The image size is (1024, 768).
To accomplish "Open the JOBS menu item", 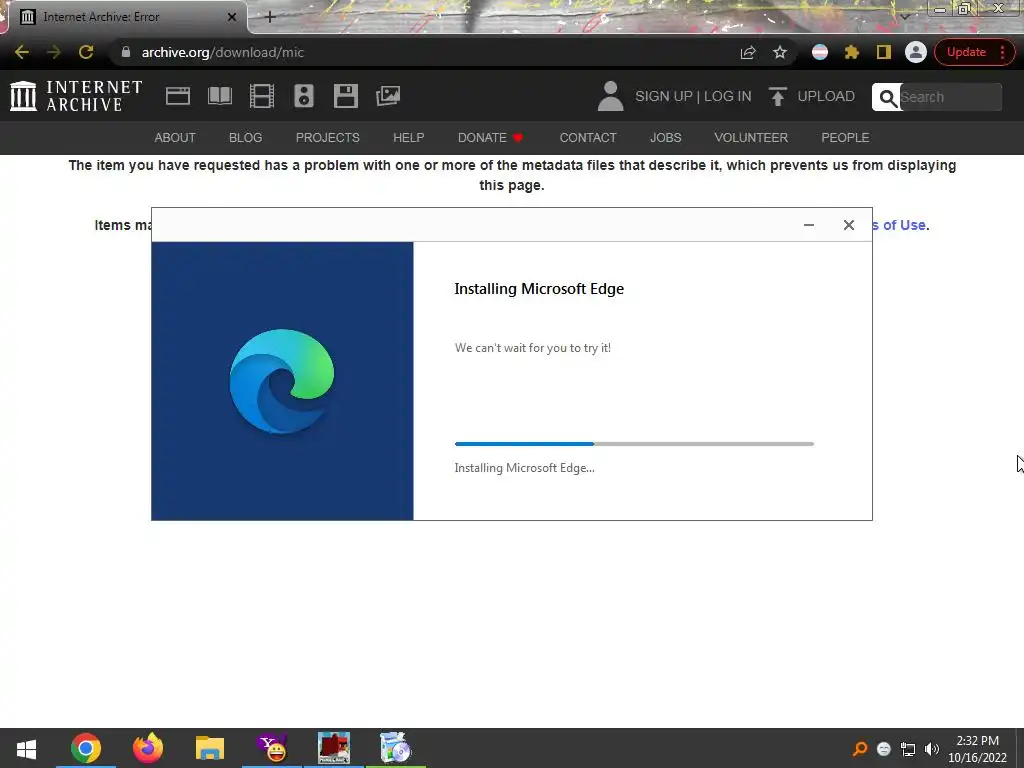I will (x=665, y=138).
